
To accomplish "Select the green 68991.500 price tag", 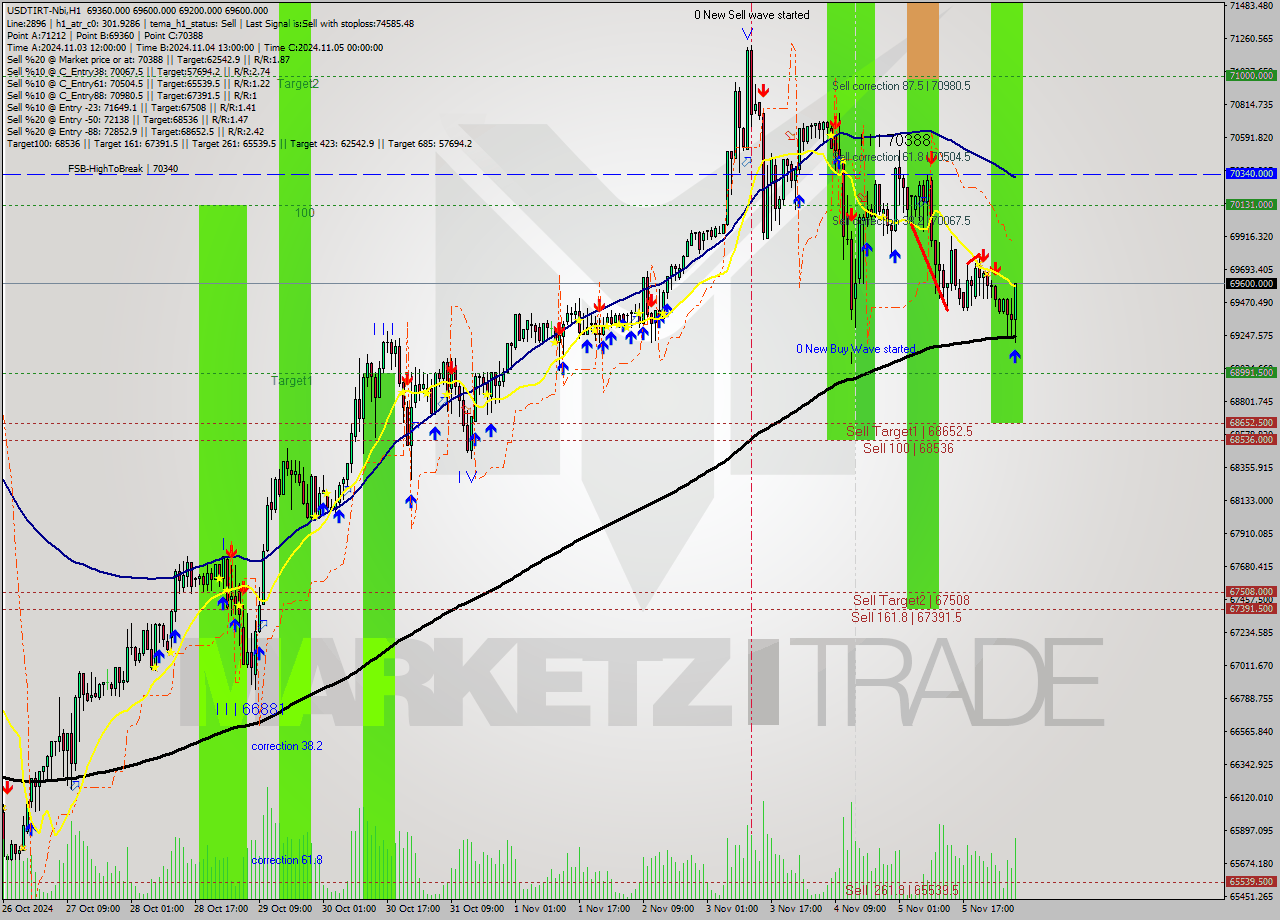I will tap(1250, 372).
